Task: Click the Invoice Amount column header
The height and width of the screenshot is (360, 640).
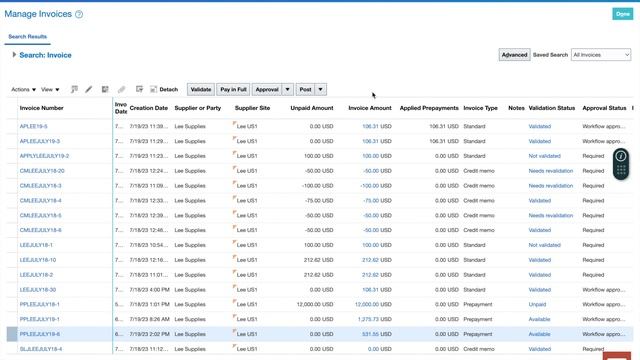Action: [370, 108]
